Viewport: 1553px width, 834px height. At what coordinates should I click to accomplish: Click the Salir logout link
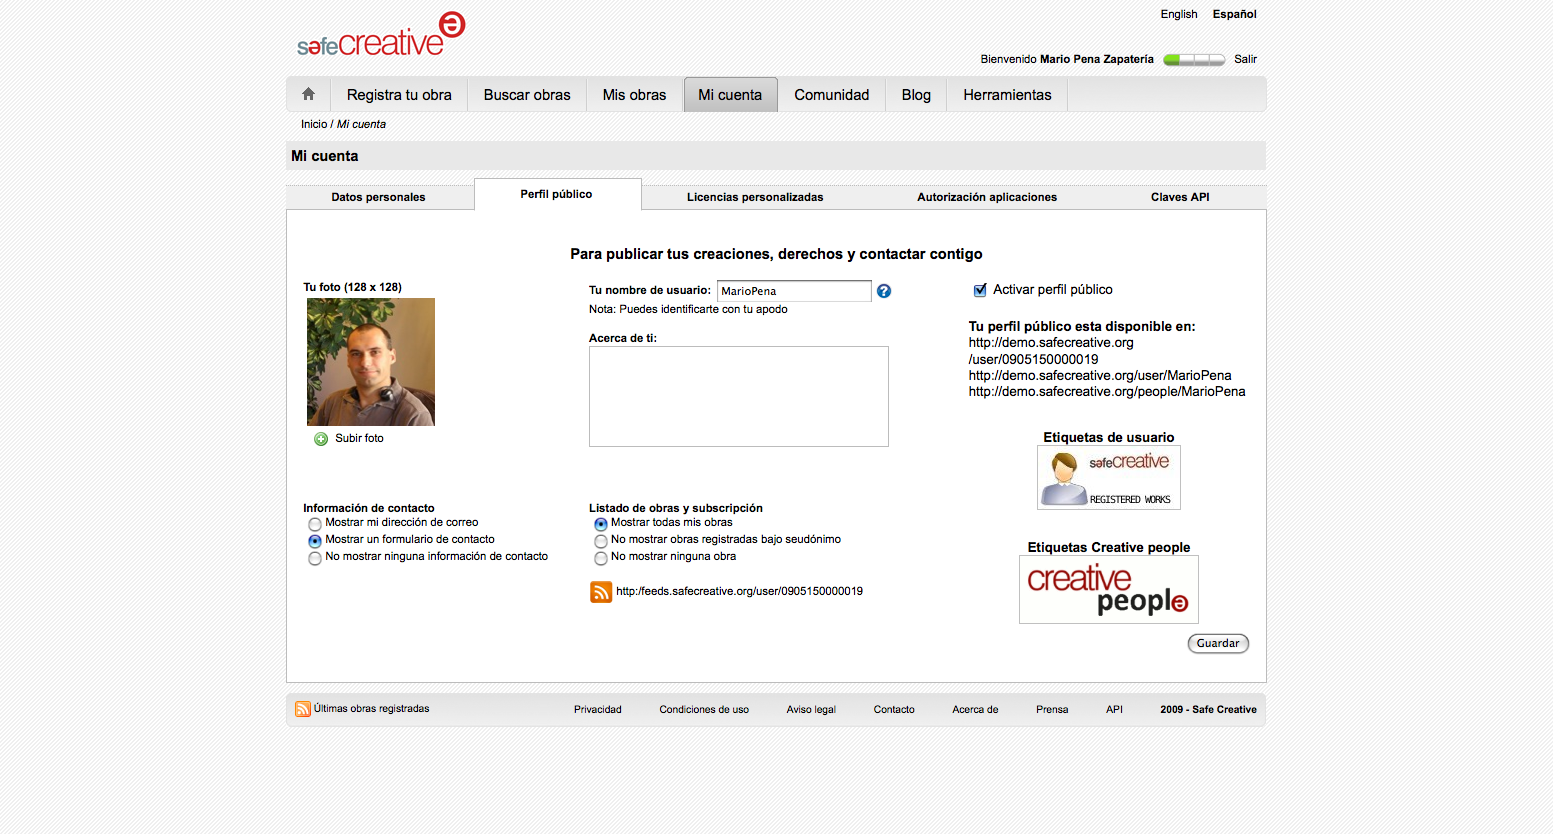click(1245, 59)
